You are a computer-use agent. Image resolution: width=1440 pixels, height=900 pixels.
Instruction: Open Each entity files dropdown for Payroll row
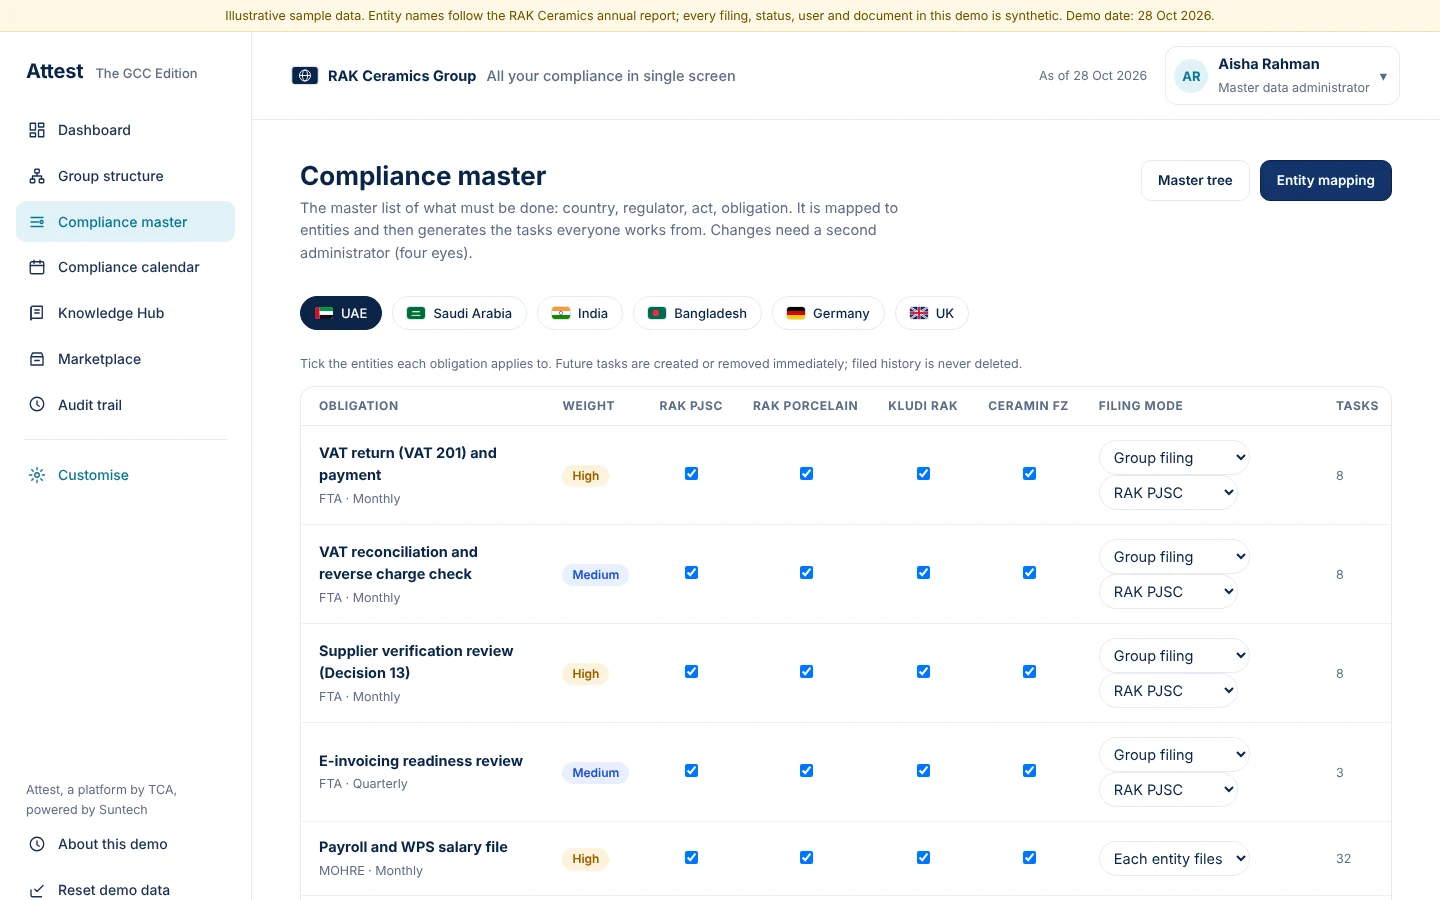tap(1174, 859)
